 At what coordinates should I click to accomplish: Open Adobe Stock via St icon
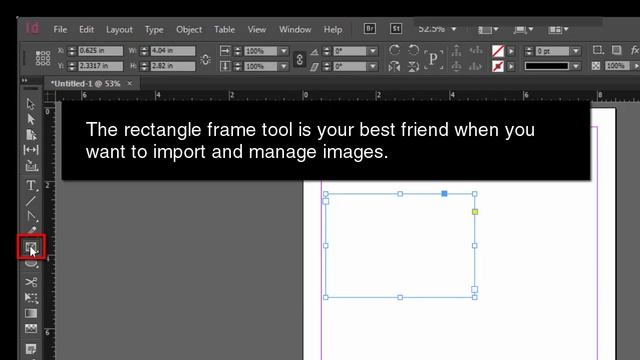(396, 29)
